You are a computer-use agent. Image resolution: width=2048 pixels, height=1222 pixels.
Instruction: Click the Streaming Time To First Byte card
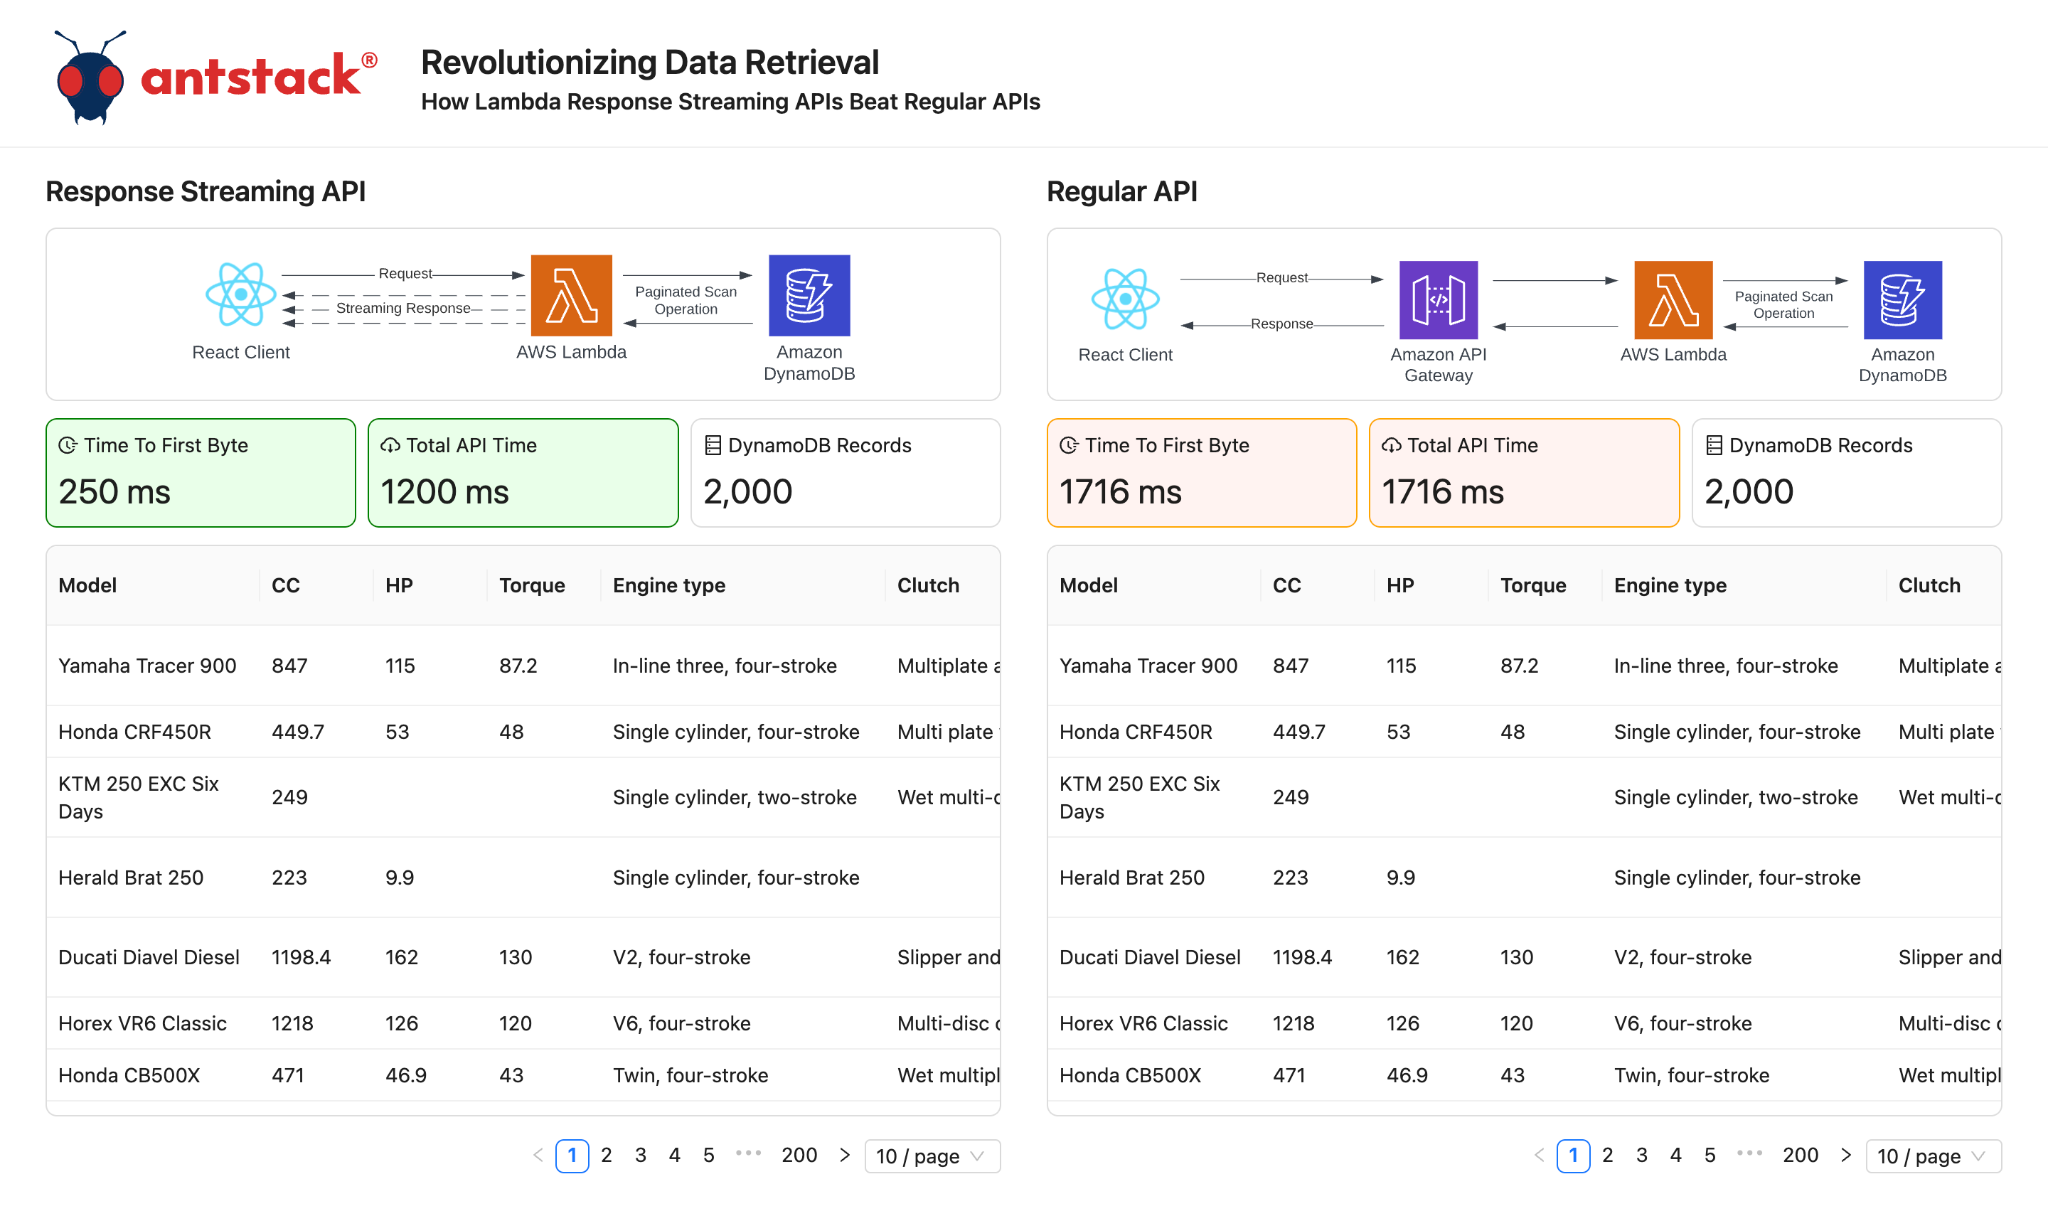click(201, 472)
